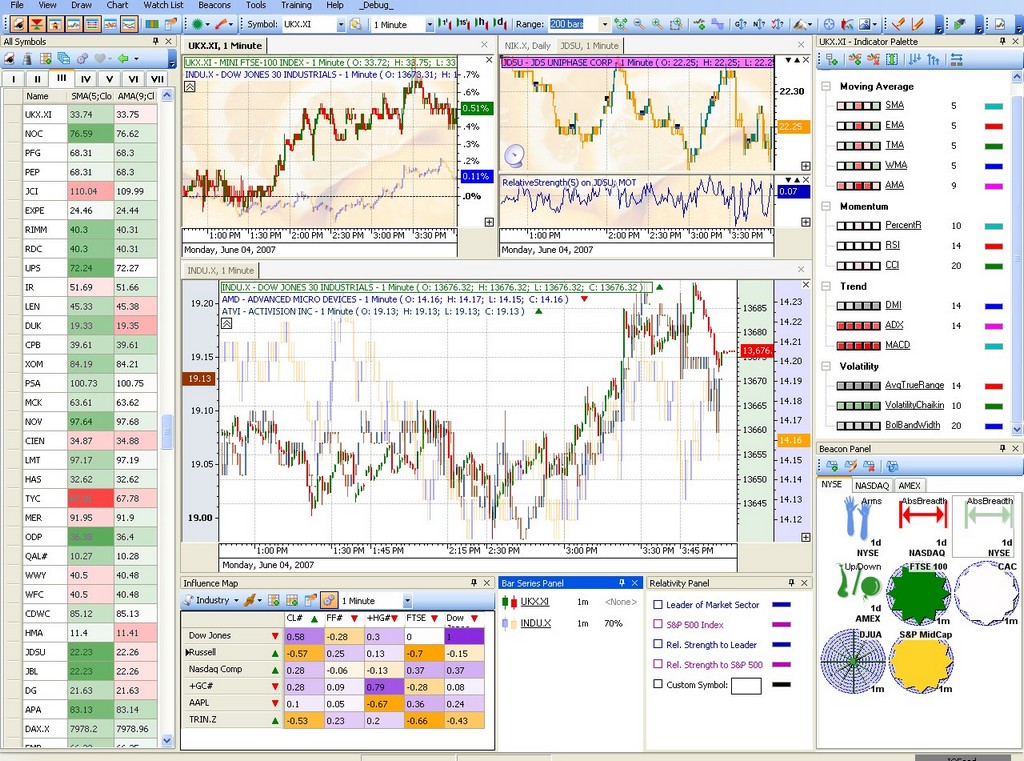Switch to the AMEX tab in the Beacon Panel
Image resolution: width=1024 pixels, height=761 pixels.
click(909, 485)
